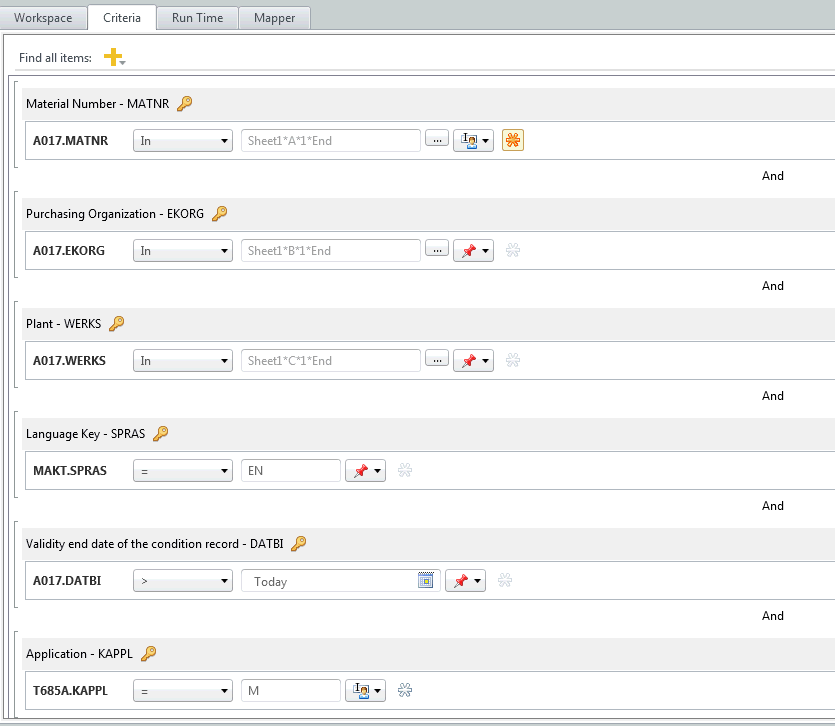835x726 pixels.
Task: Open the pin mode dropdown for A017.DATBI
Action: [465, 581]
